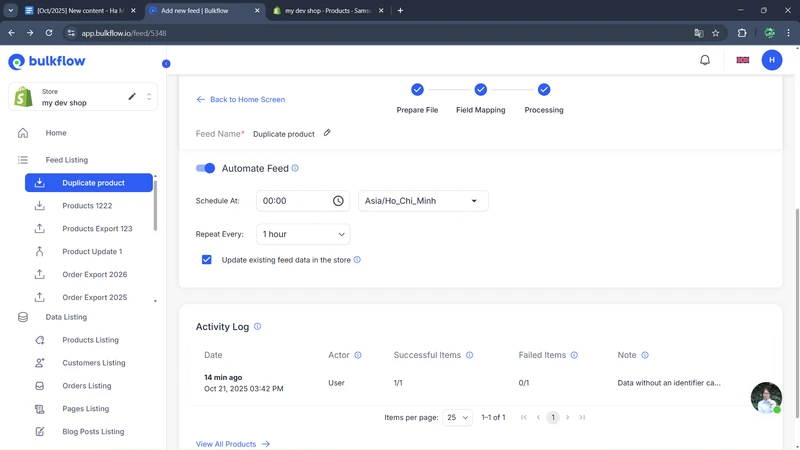Open the Asia/Ho_Chi_Minh timezone dropdown
The image size is (800, 450).
pos(423,201)
